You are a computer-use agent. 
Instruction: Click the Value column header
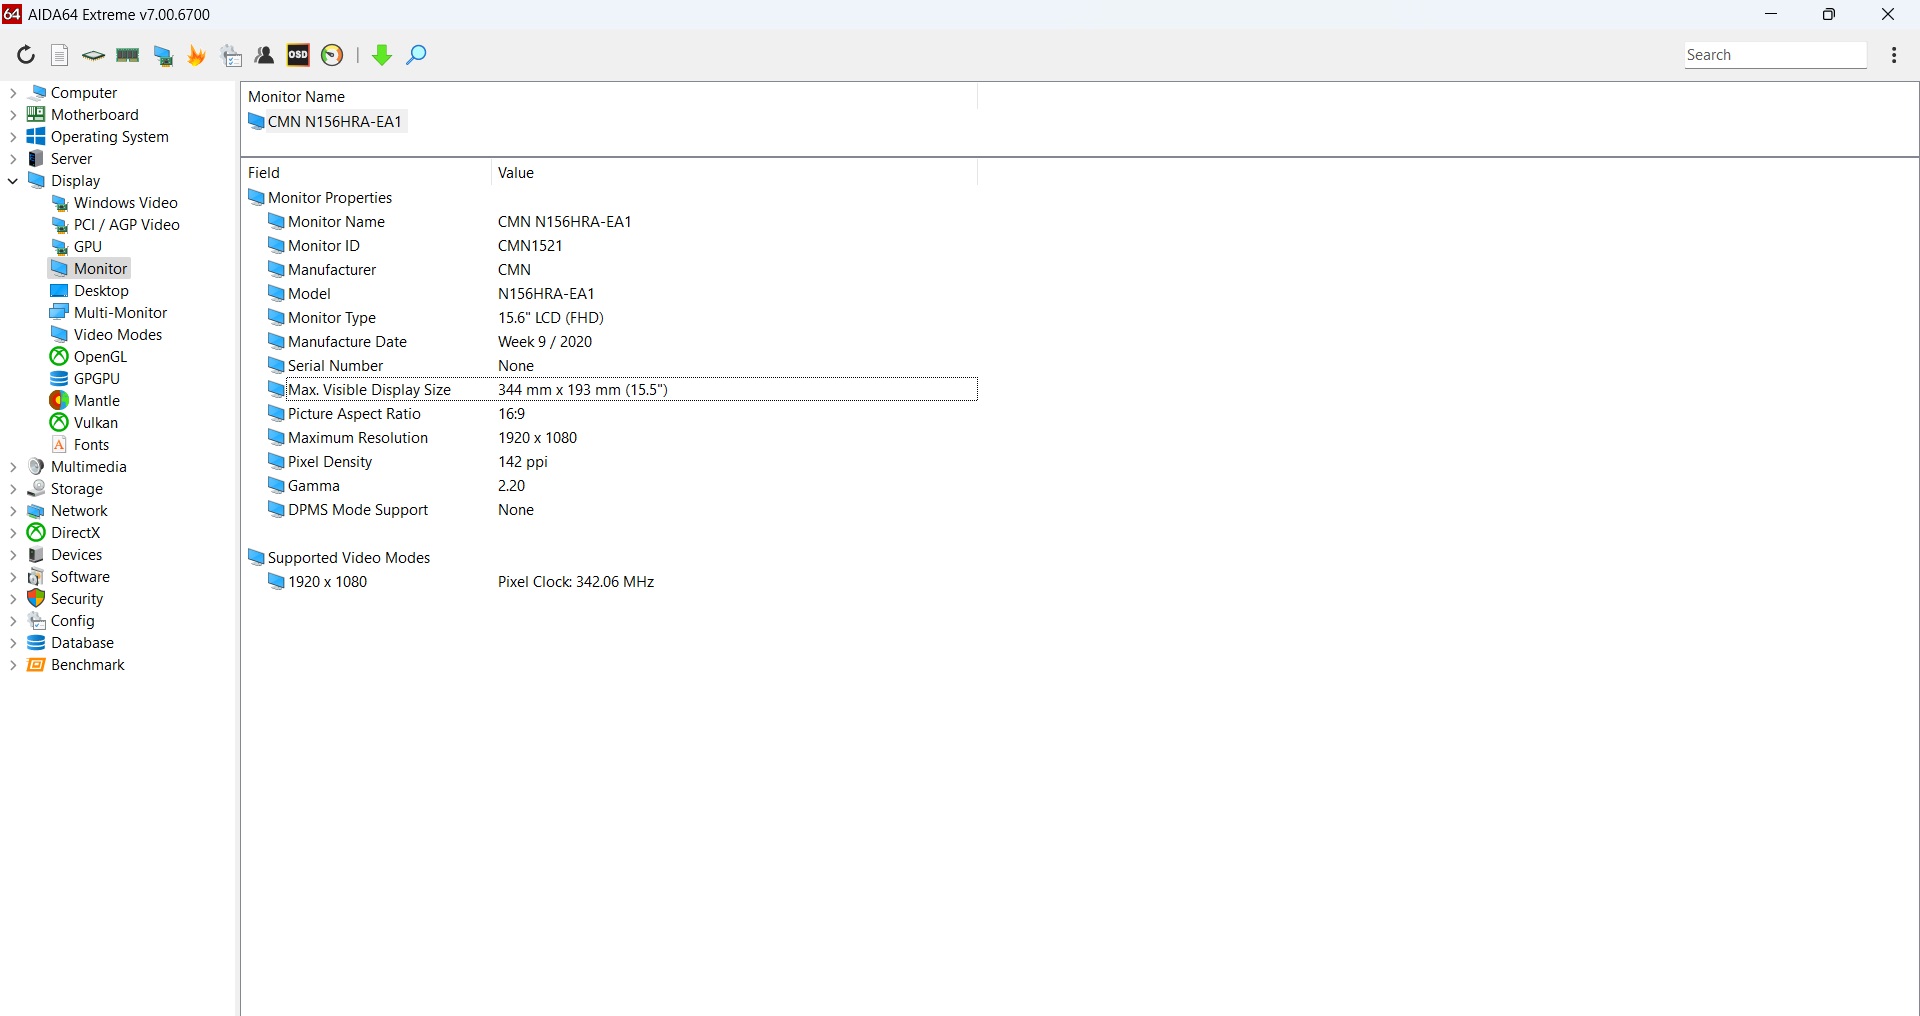[734, 173]
